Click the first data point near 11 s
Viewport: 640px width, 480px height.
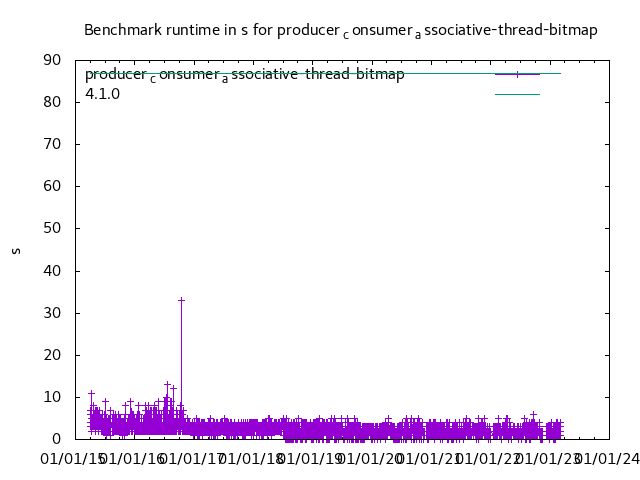coord(91,393)
